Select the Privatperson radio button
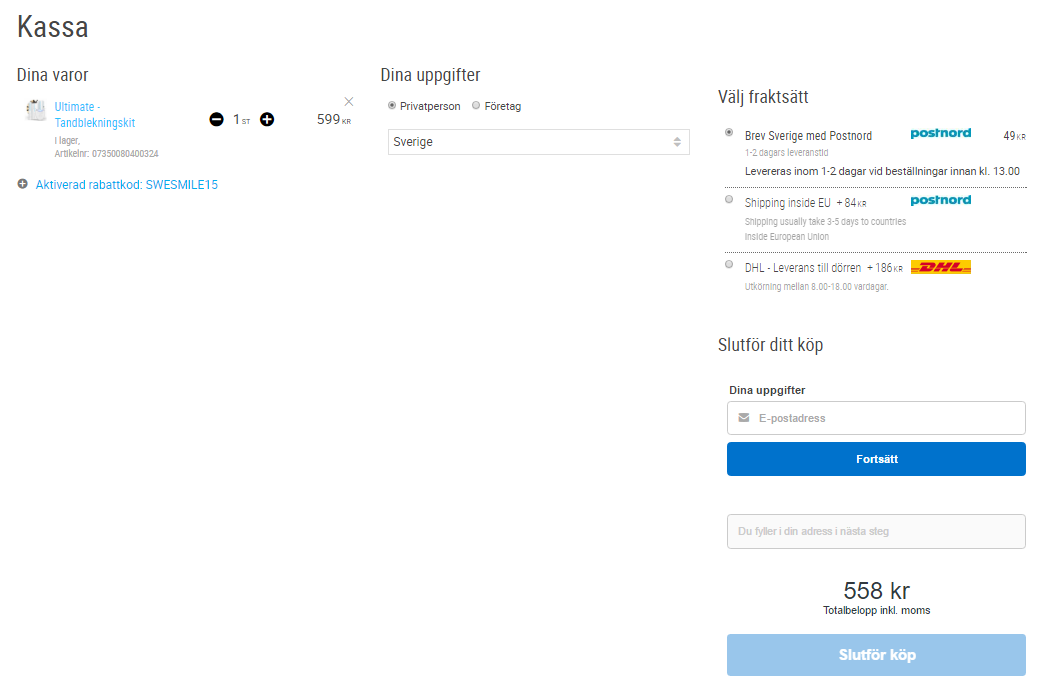The image size is (1045, 688). pos(392,106)
